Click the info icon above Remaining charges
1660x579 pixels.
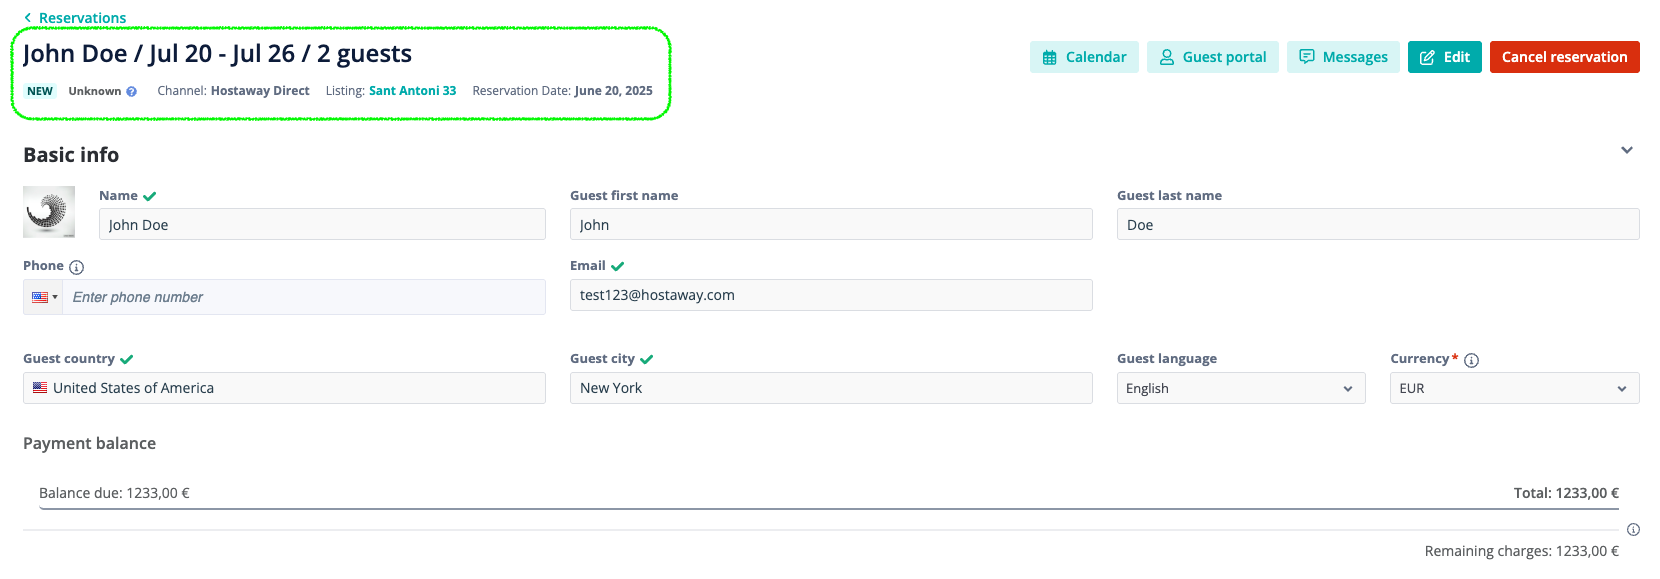click(x=1633, y=530)
